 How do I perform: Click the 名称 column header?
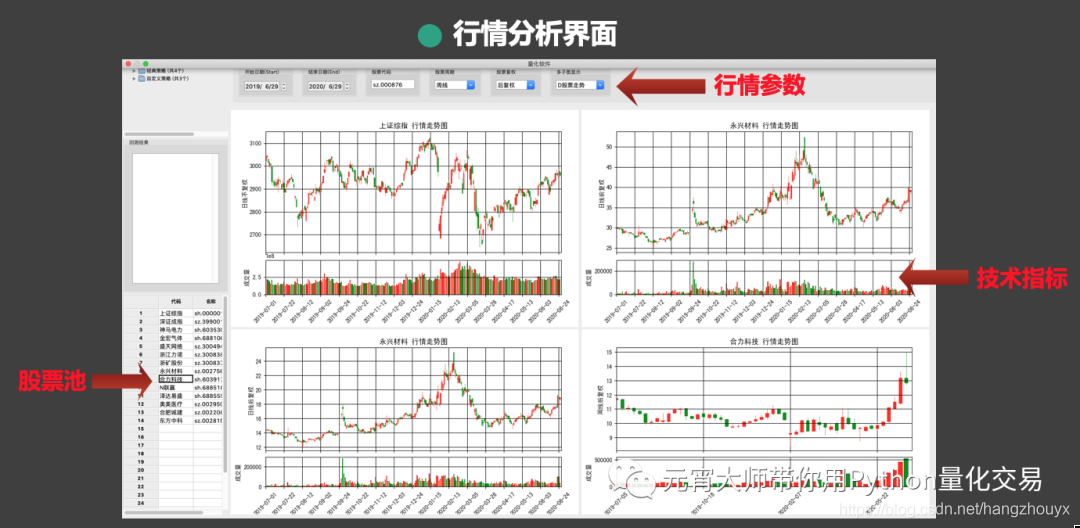click(x=207, y=302)
